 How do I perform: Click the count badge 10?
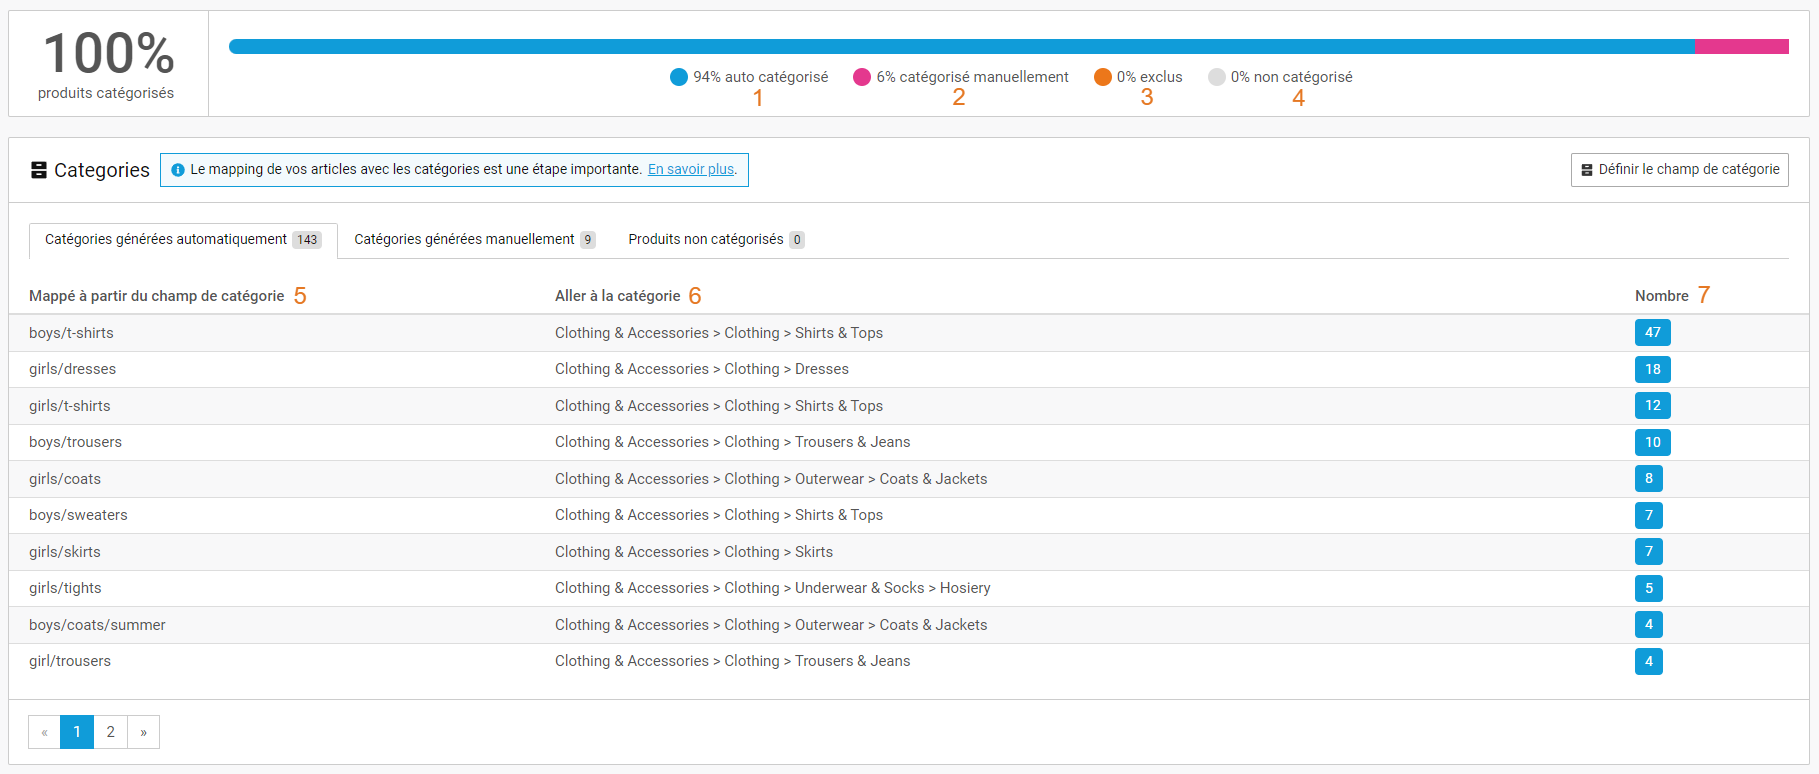(x=1653, y=442)
